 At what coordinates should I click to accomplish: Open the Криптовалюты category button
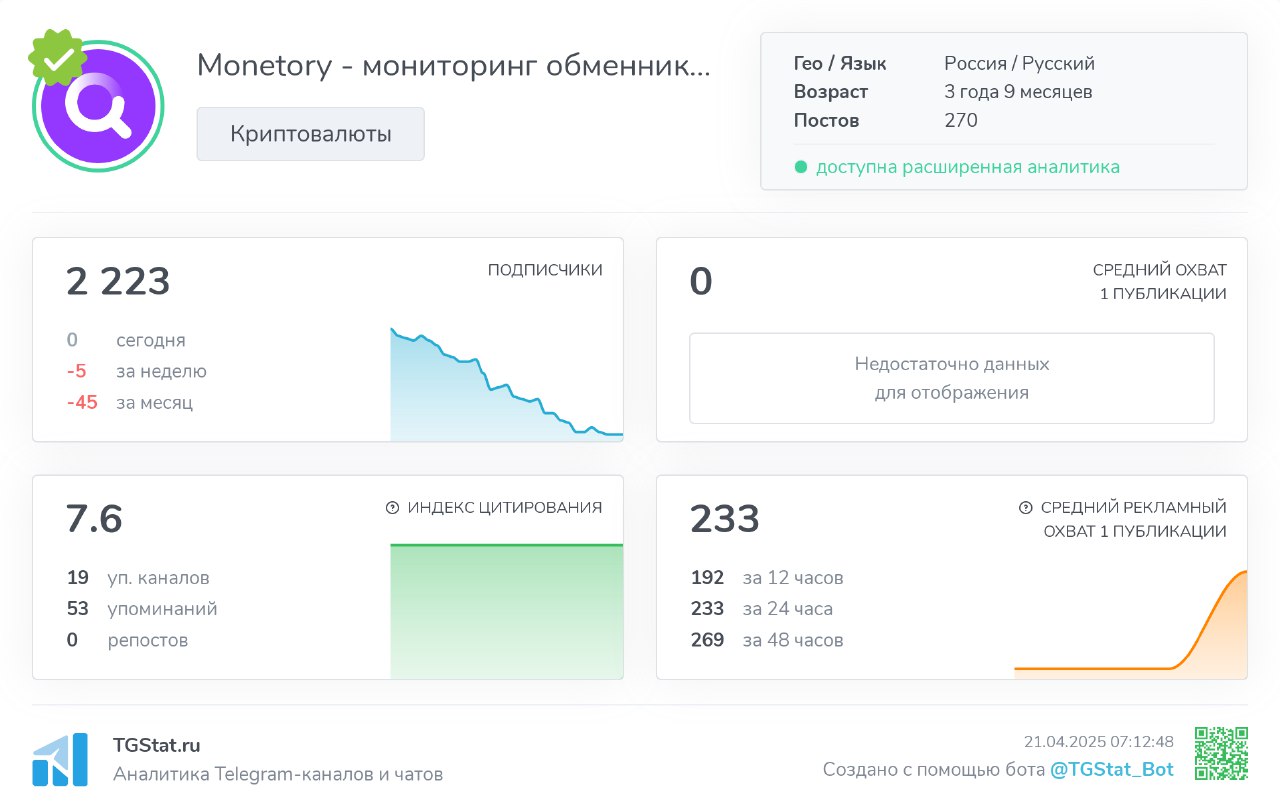tap(310, 134)
